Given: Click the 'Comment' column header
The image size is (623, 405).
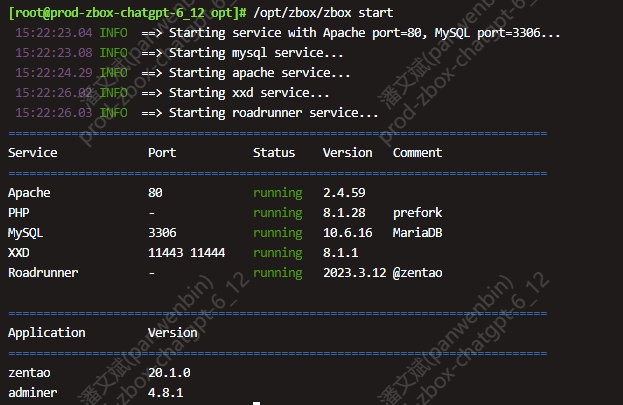Looking at the screenshot, I should [417, 153].
